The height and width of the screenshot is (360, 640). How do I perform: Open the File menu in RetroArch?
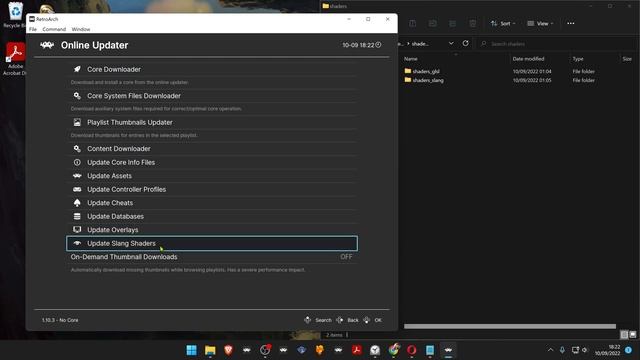[33, 29]
